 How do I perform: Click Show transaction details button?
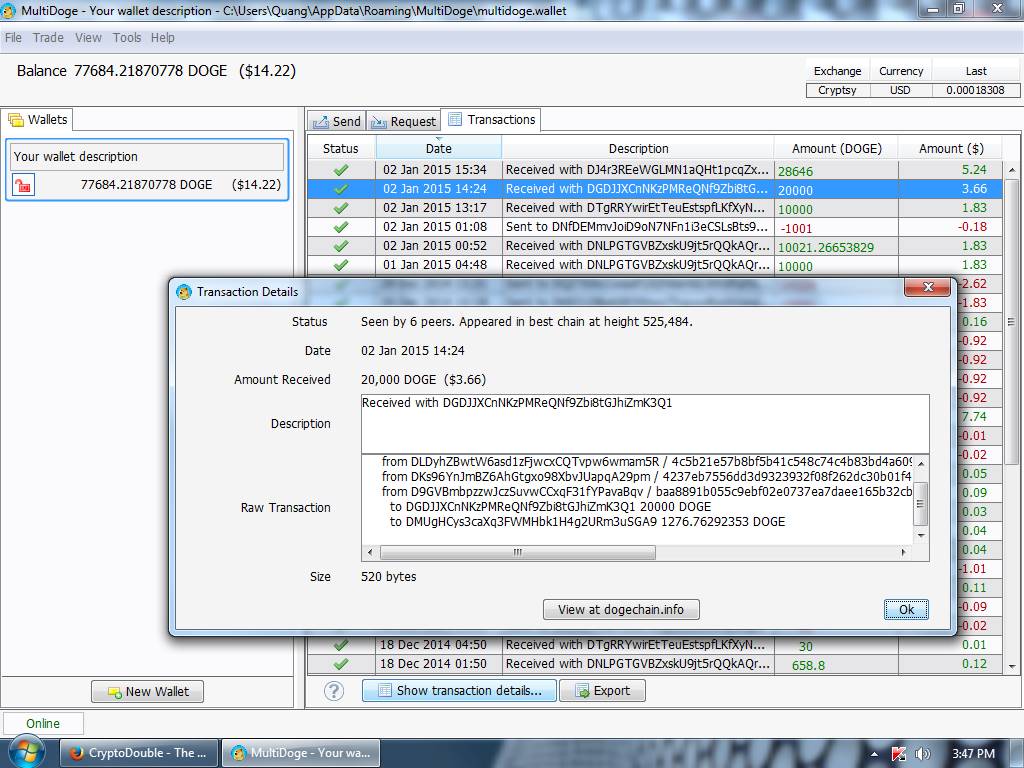tap(459, 690)
